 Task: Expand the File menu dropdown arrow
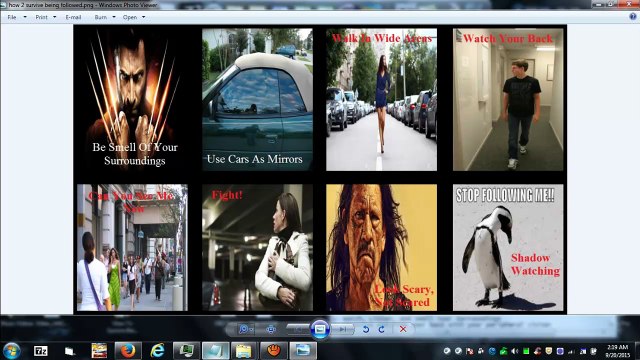25,17
